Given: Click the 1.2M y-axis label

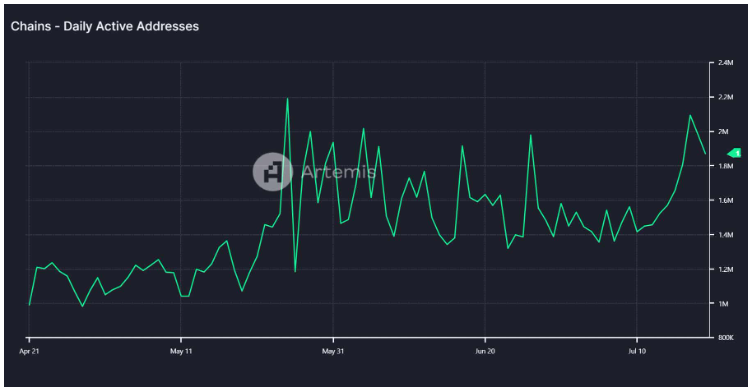Looking at the screenshot, I should (x=726, y=269).
